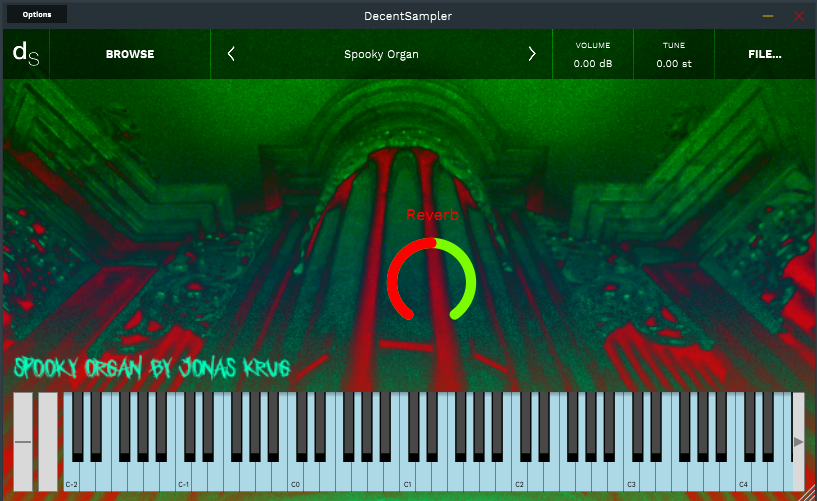Click the Tune 0.00 st control
Viewport: 817px width, 501px height.
[674, 55]
